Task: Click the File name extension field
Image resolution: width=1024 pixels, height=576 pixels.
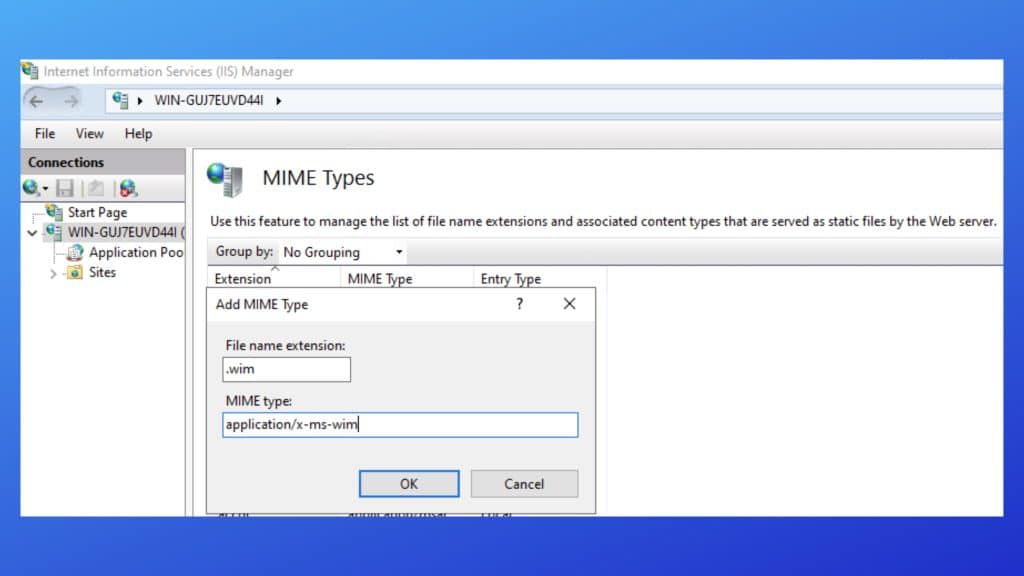Action: coord(287,370)
